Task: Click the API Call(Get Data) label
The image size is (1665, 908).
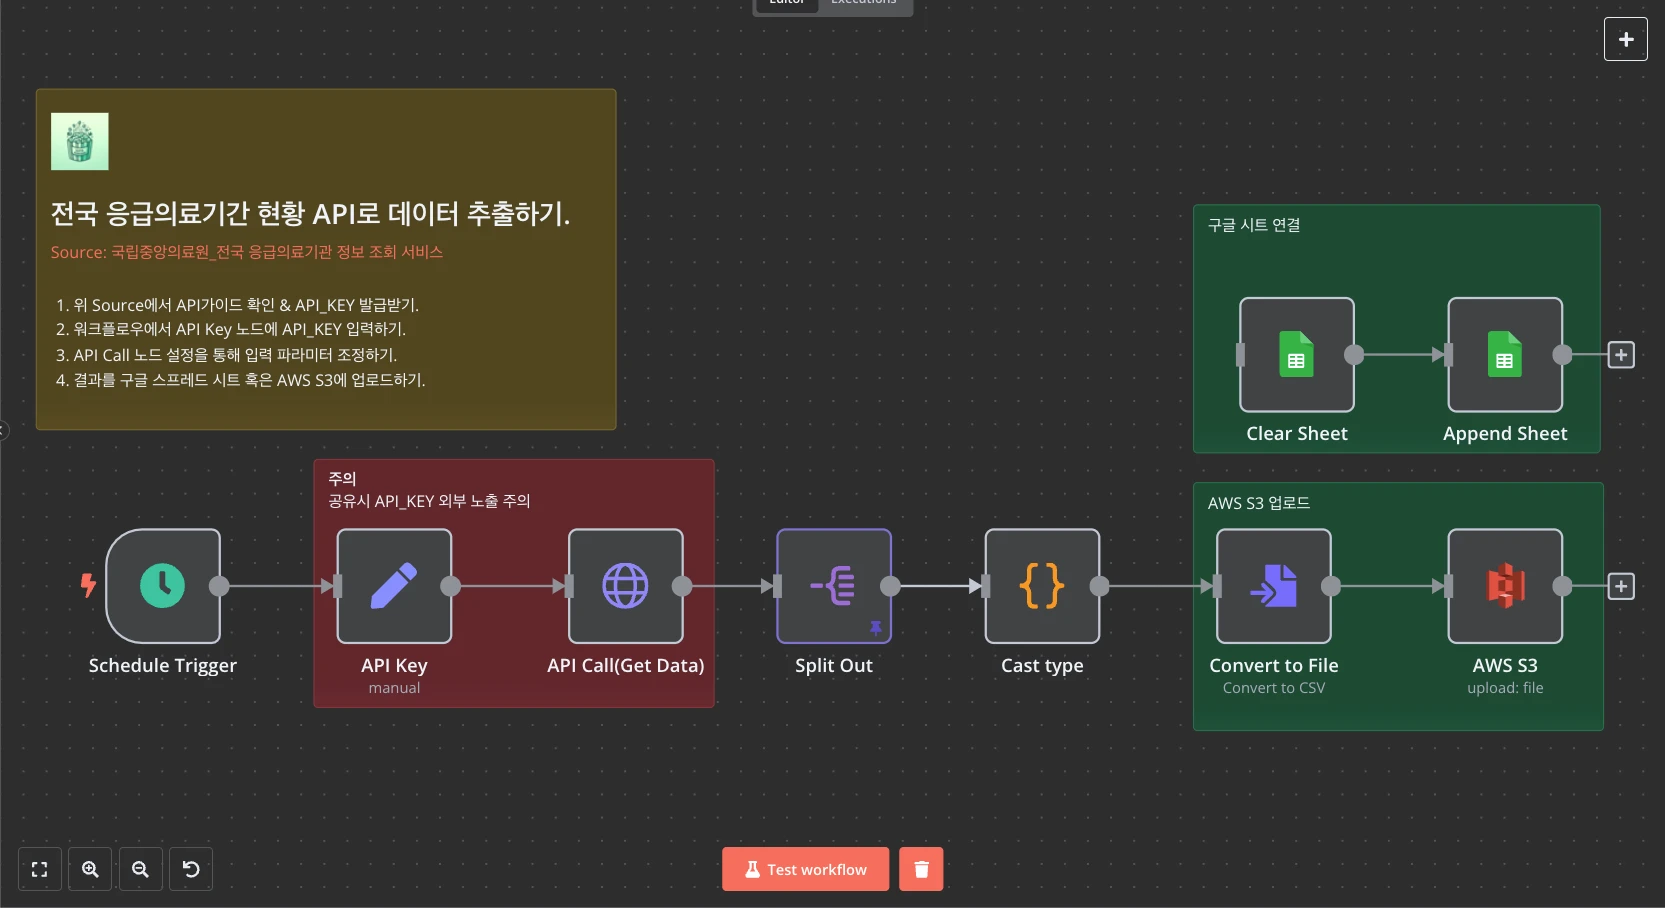Action: (626, 666)
